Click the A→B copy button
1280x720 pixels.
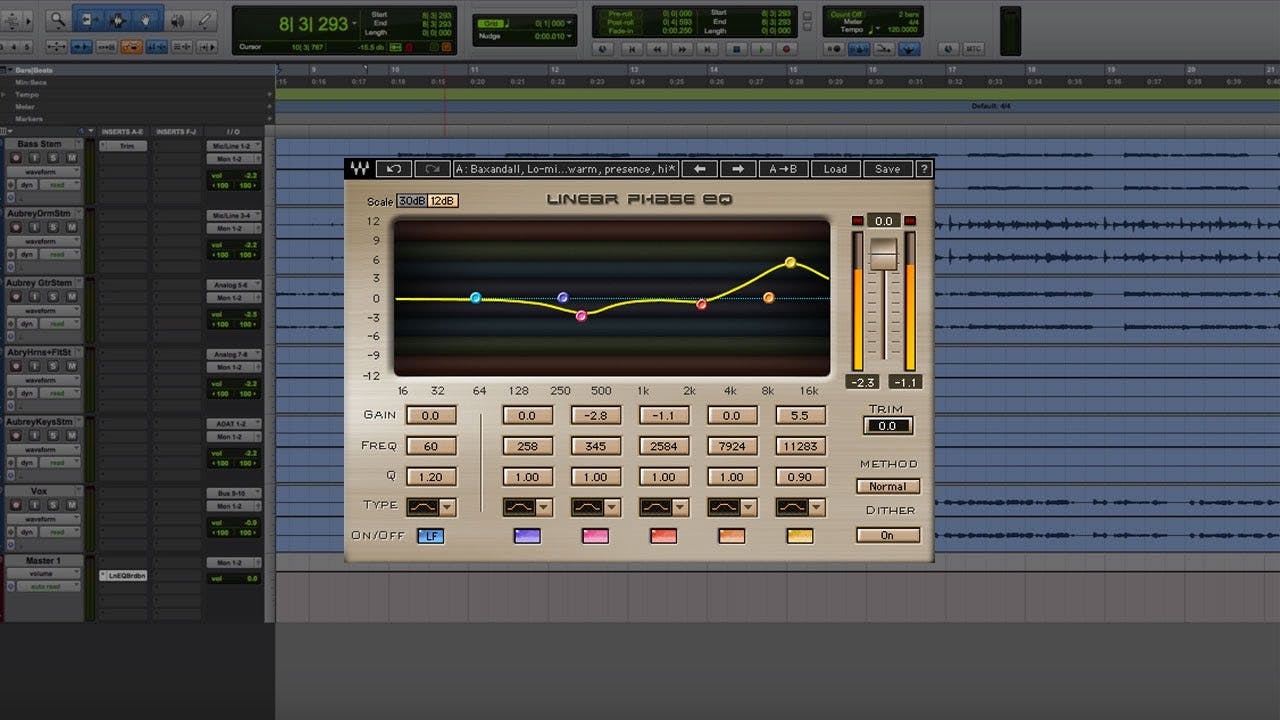point(784,169)
